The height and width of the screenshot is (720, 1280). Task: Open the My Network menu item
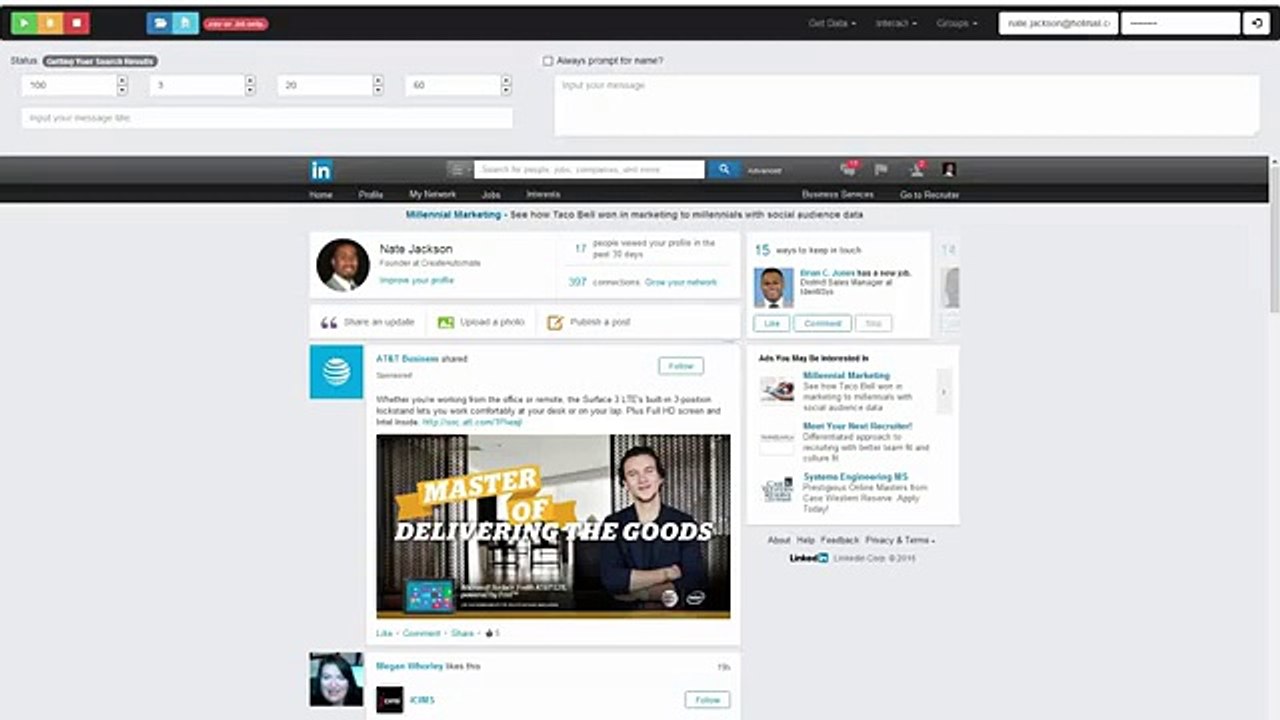click(x=432, y=195)
